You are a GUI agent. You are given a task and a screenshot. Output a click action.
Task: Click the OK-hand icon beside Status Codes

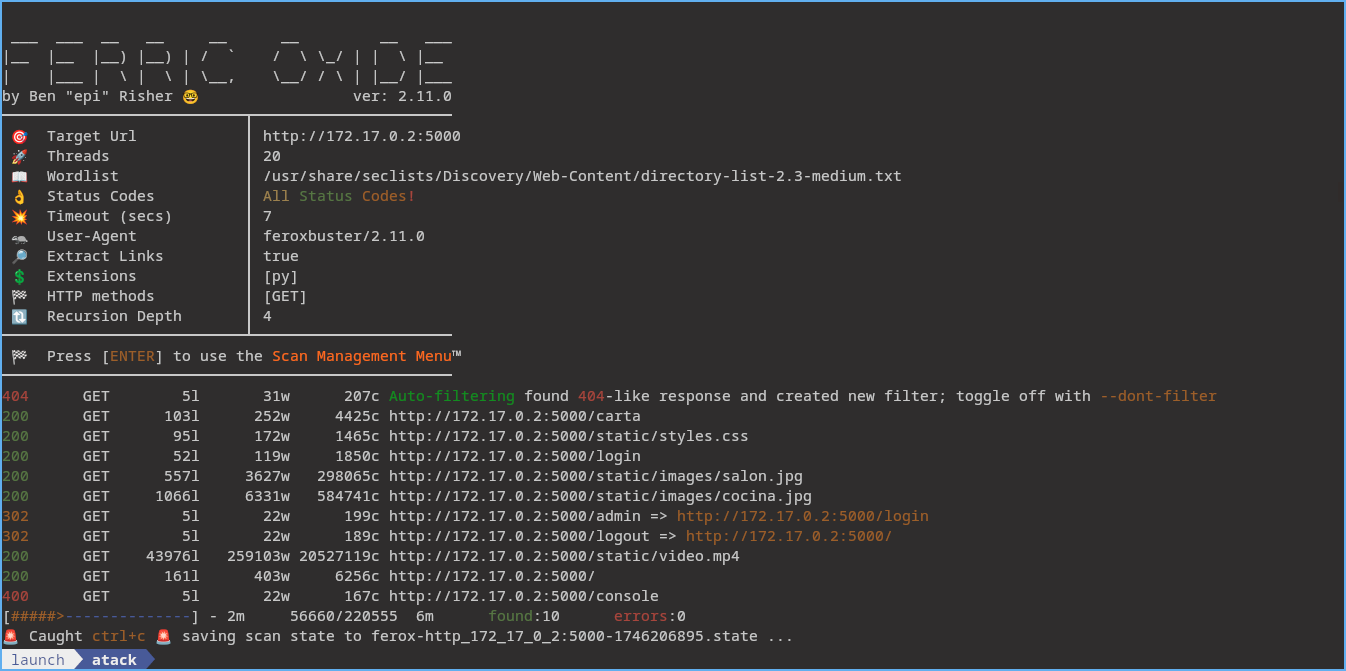[x=19, y=197]
